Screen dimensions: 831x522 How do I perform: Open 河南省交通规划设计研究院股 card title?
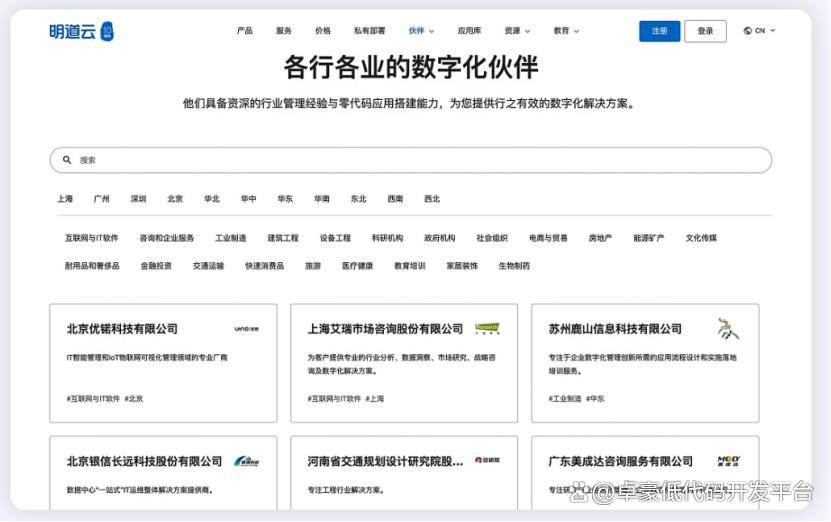385,461
